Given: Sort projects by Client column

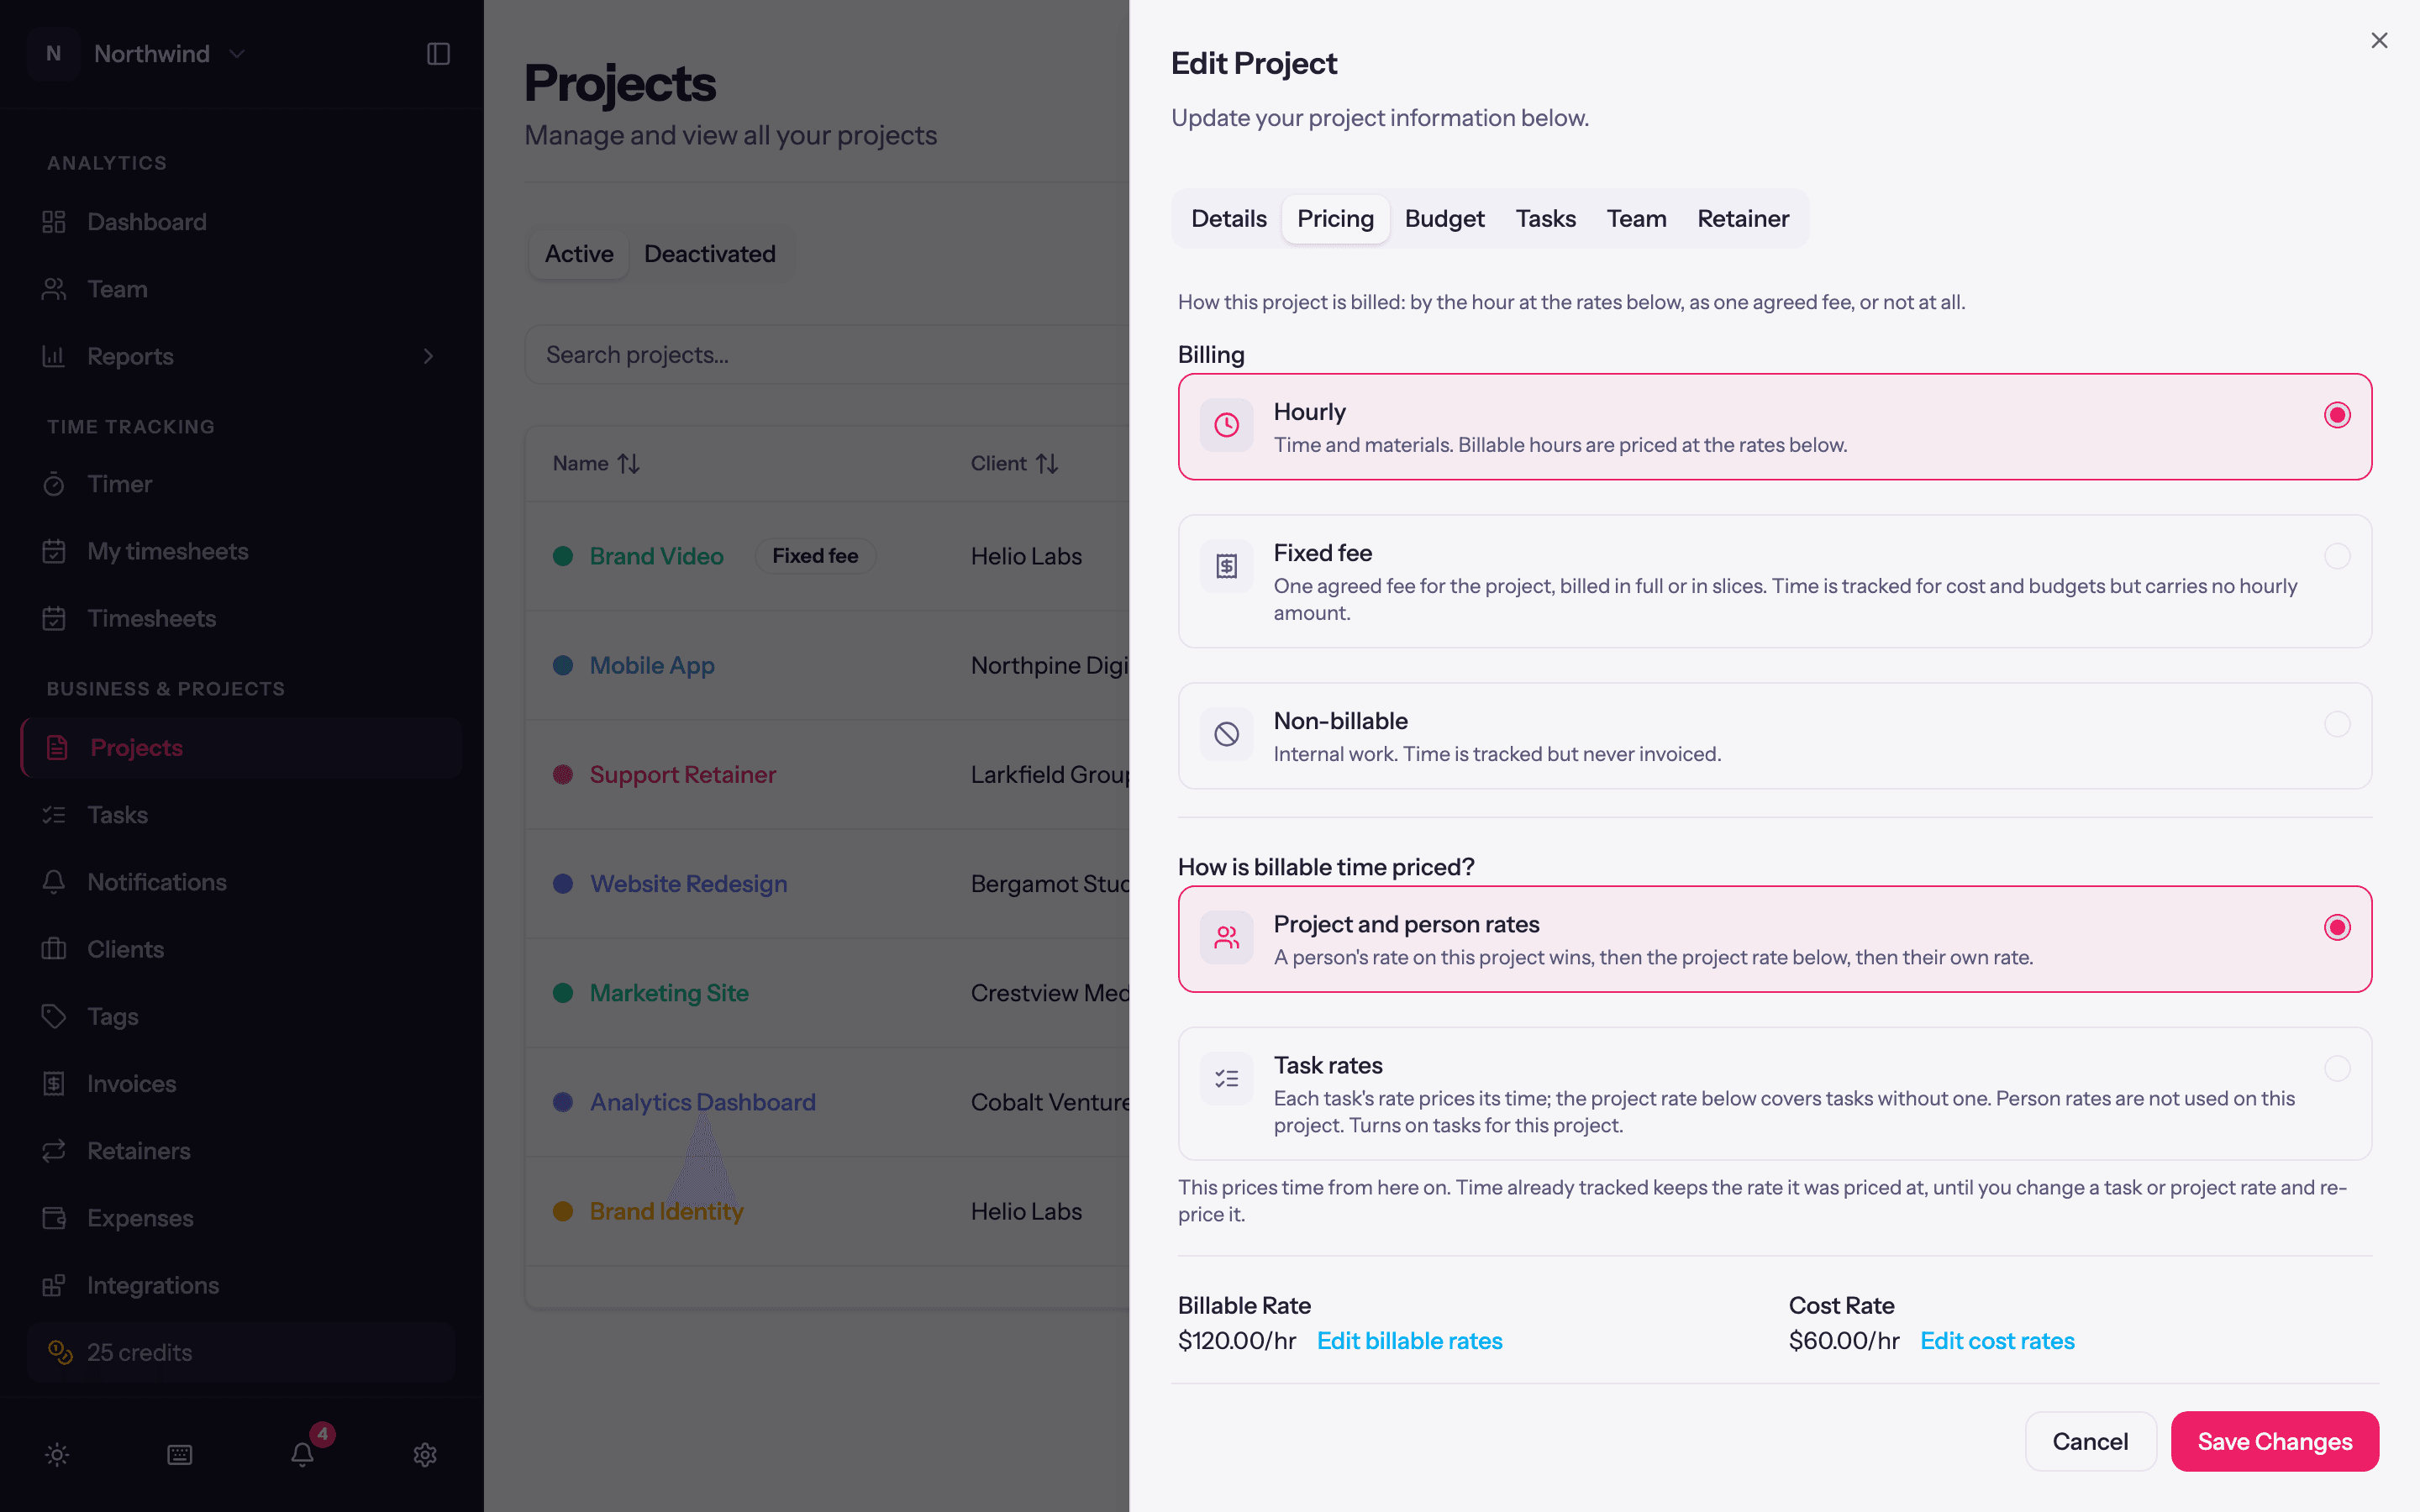Looking at the screenshot, I should coord(1014,463).
